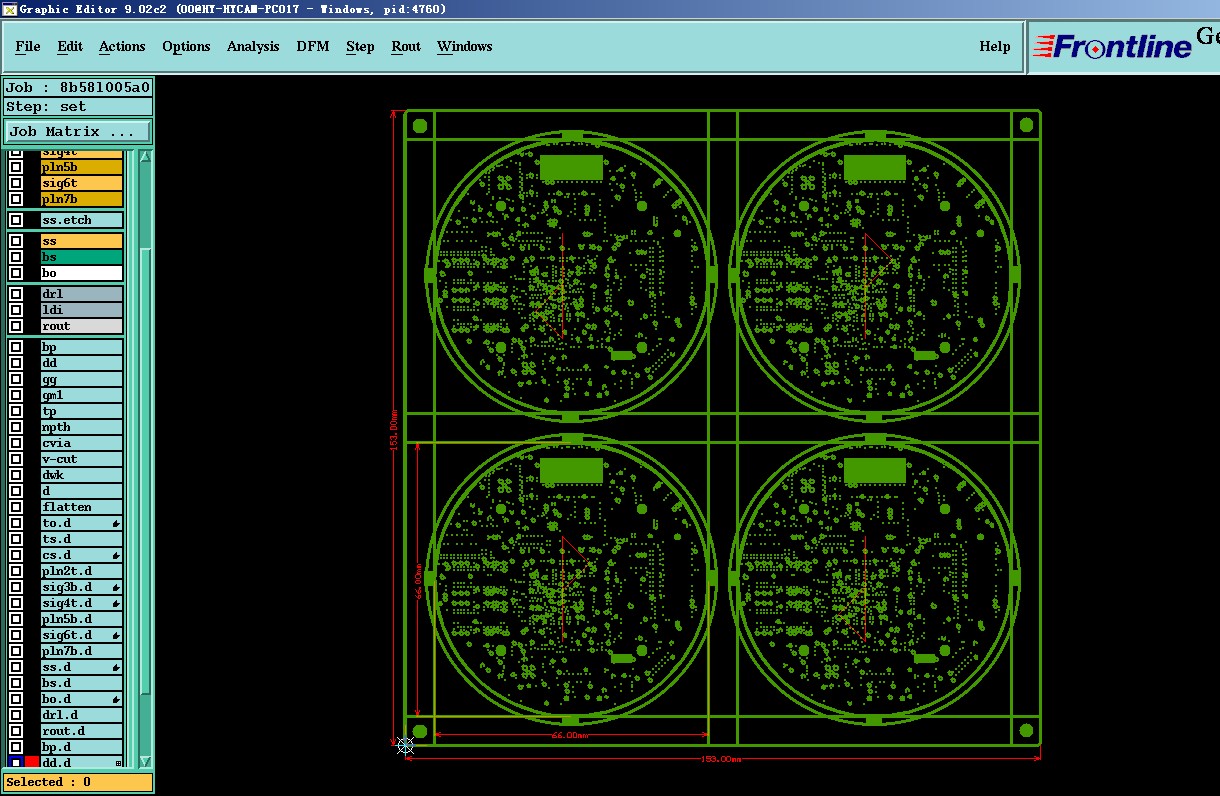
Task: Toggle the checkbox for layer bo
Action: [x=16, y=273]
